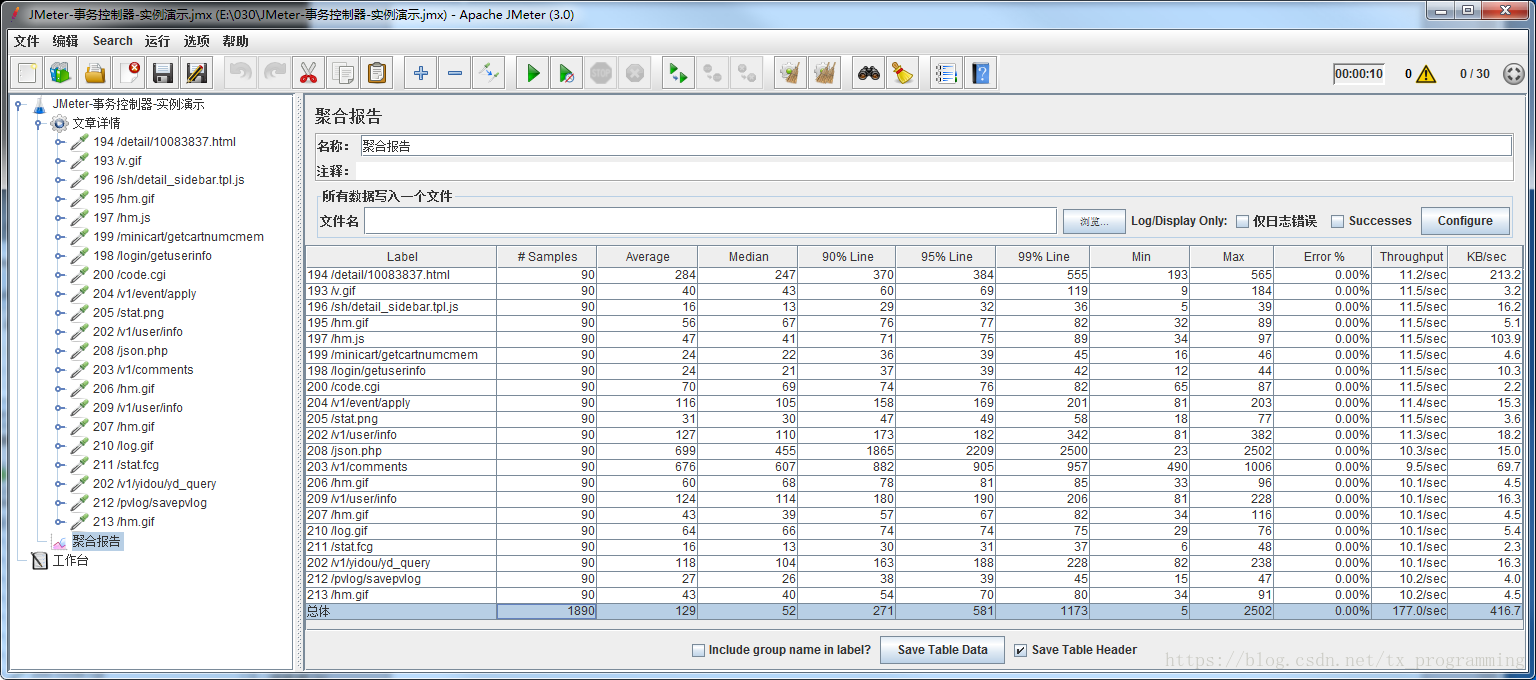Image resolution: width=1536 pixels, height=680 pixels.
Task: Toggle tree handle beside 212 /pvlog/savepvlog
Action: click(59, 503)
